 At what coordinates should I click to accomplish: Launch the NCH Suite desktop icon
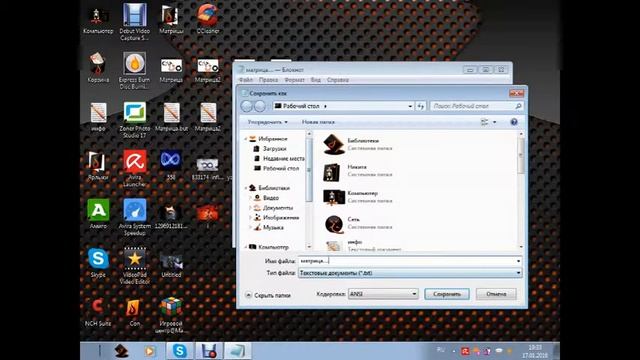click(98, 312)
